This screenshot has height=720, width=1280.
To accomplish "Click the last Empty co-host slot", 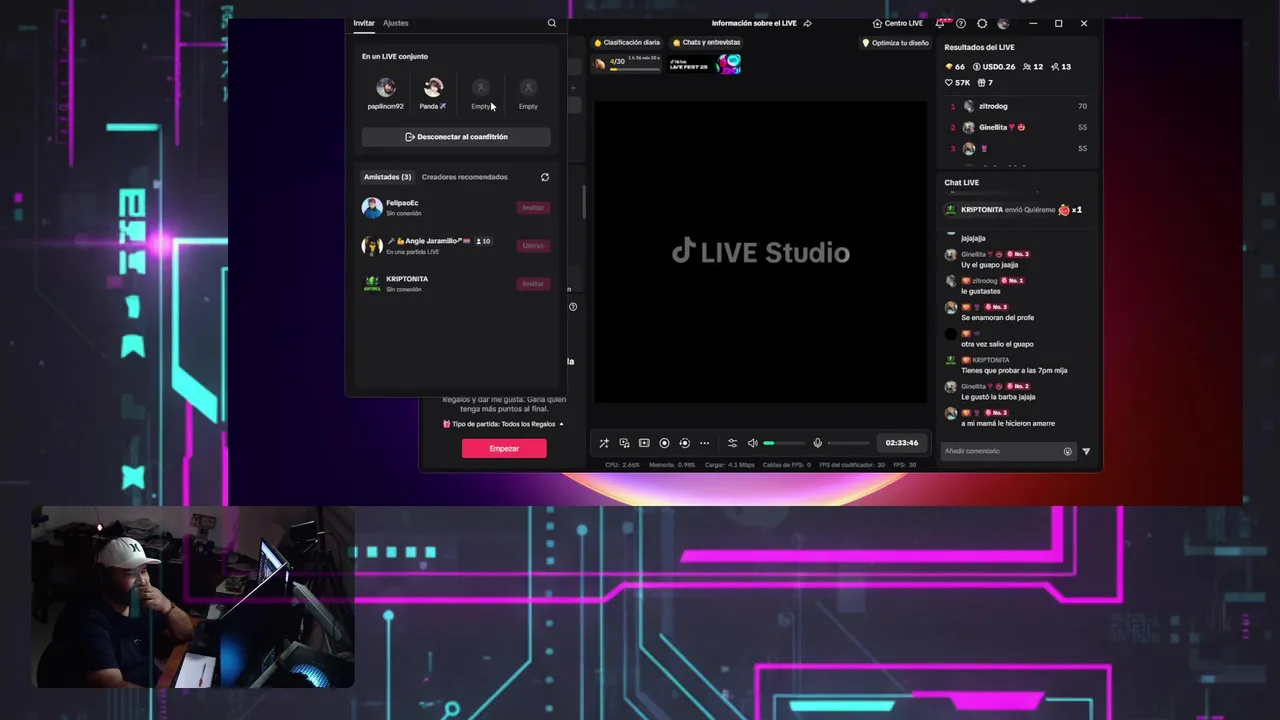I will pos(529,94).
